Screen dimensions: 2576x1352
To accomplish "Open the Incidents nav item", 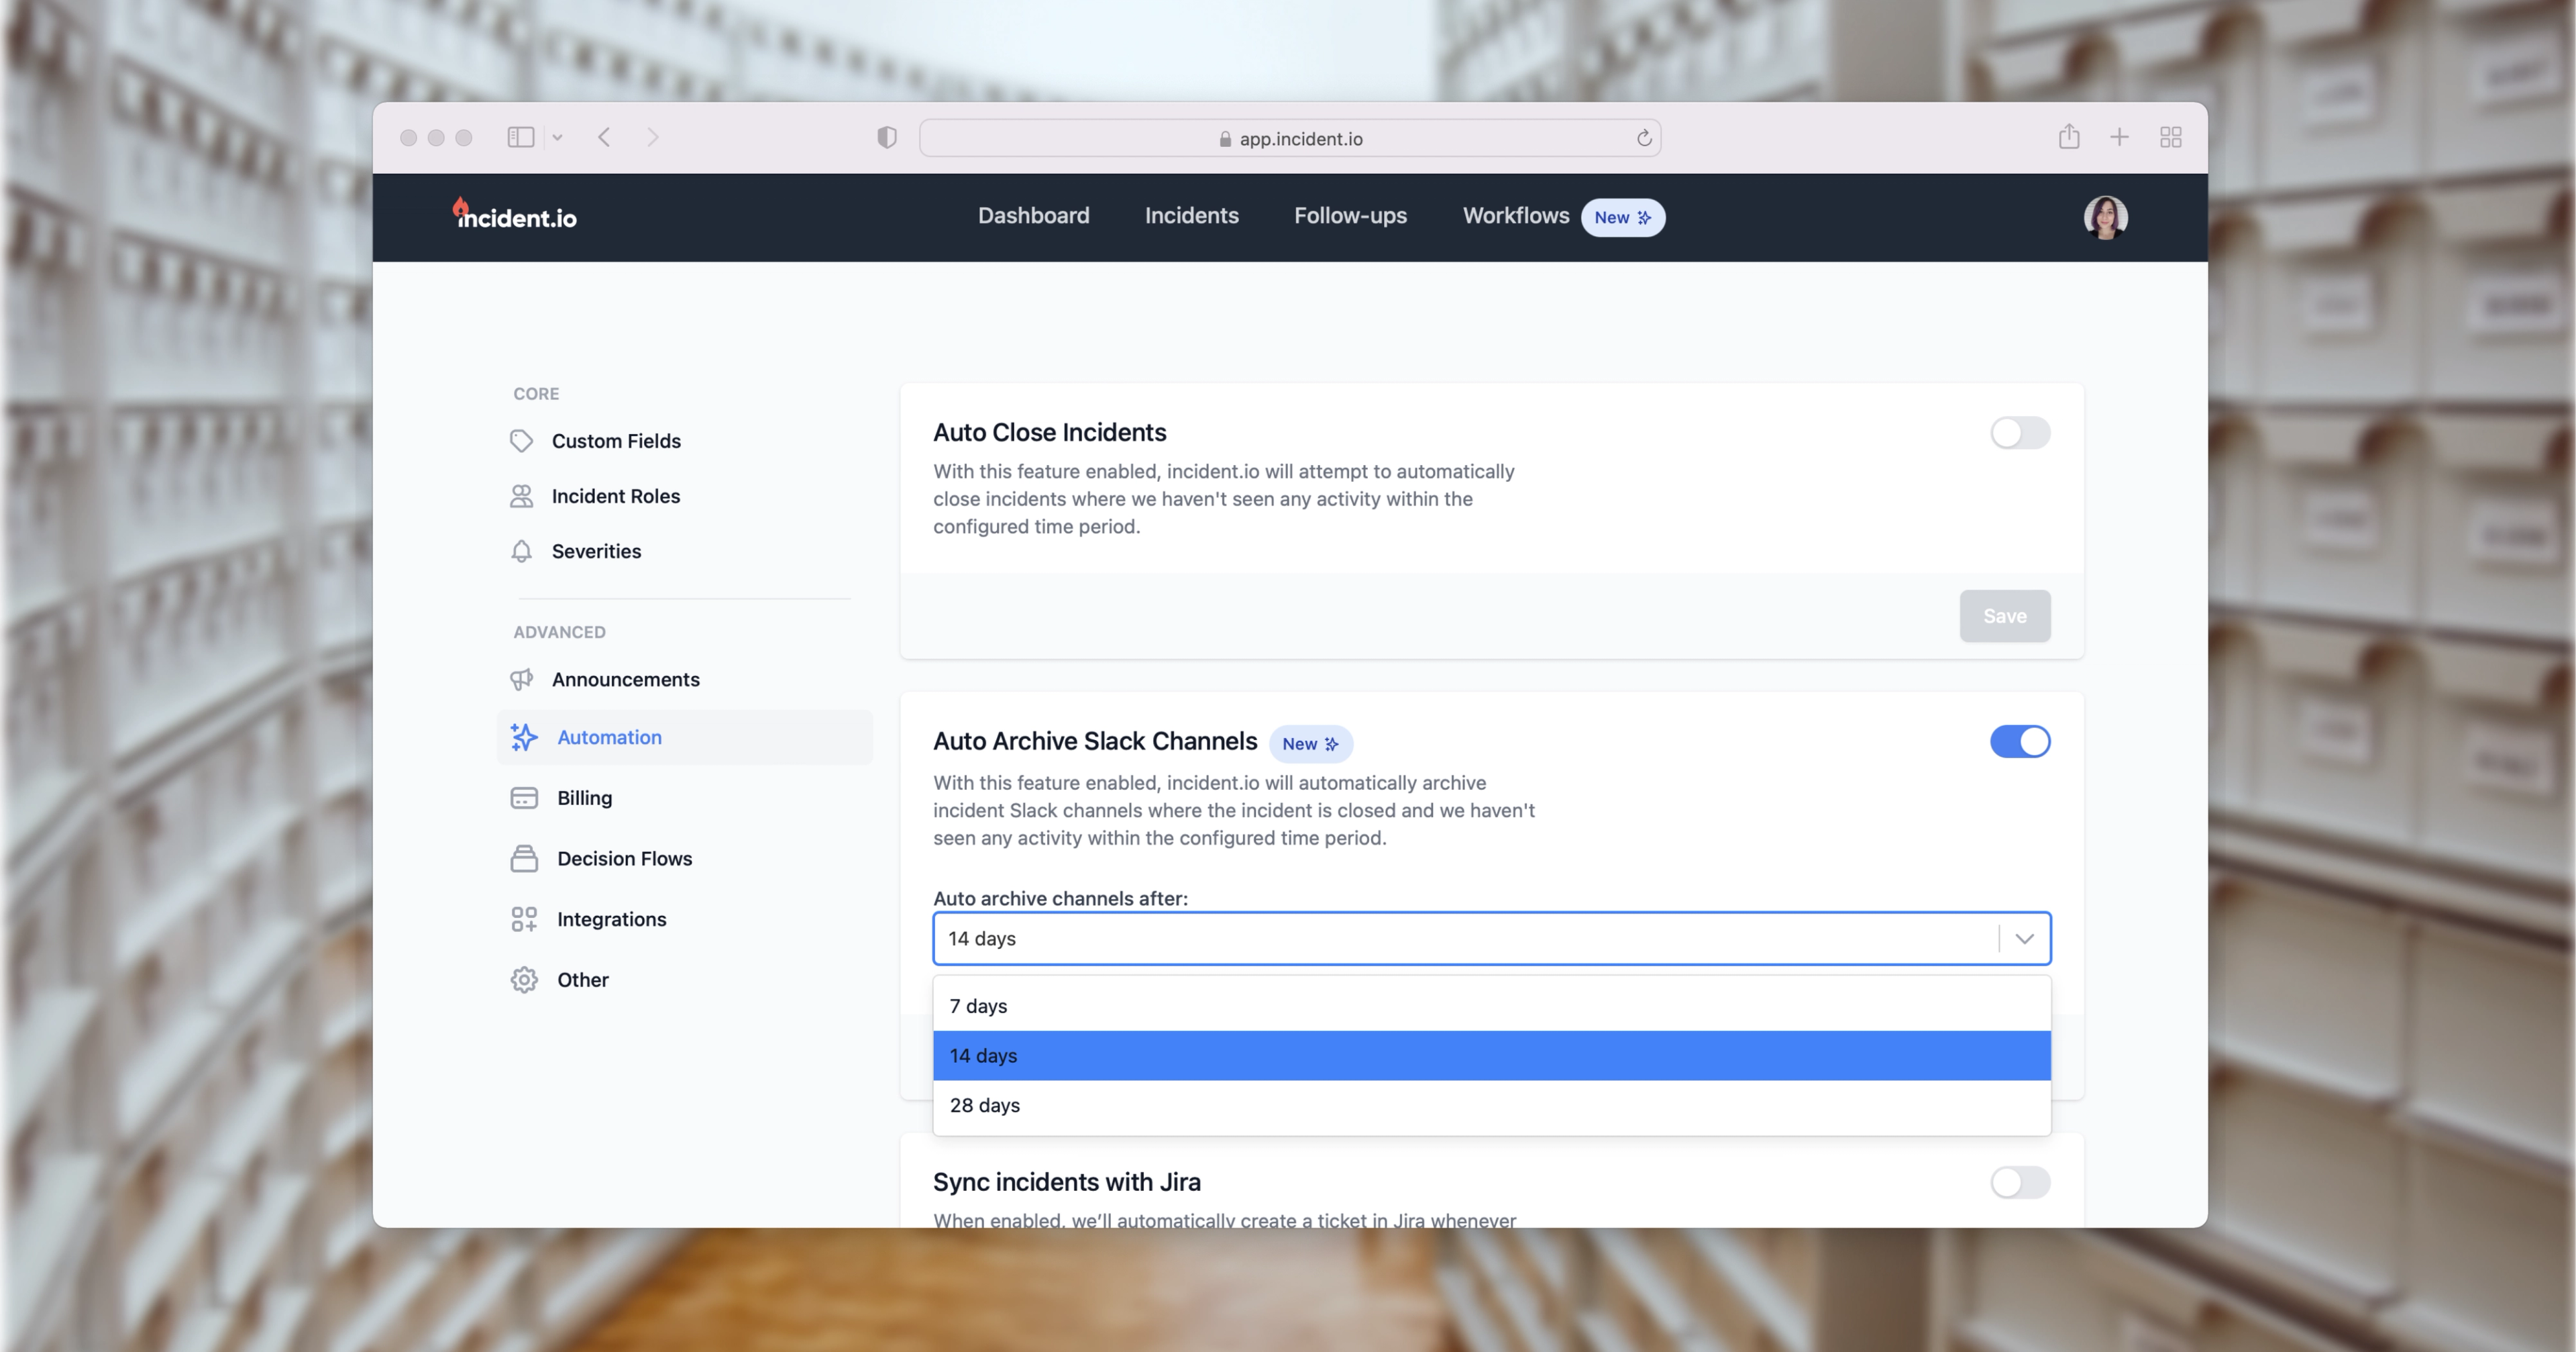I will tap(1191, 216).
